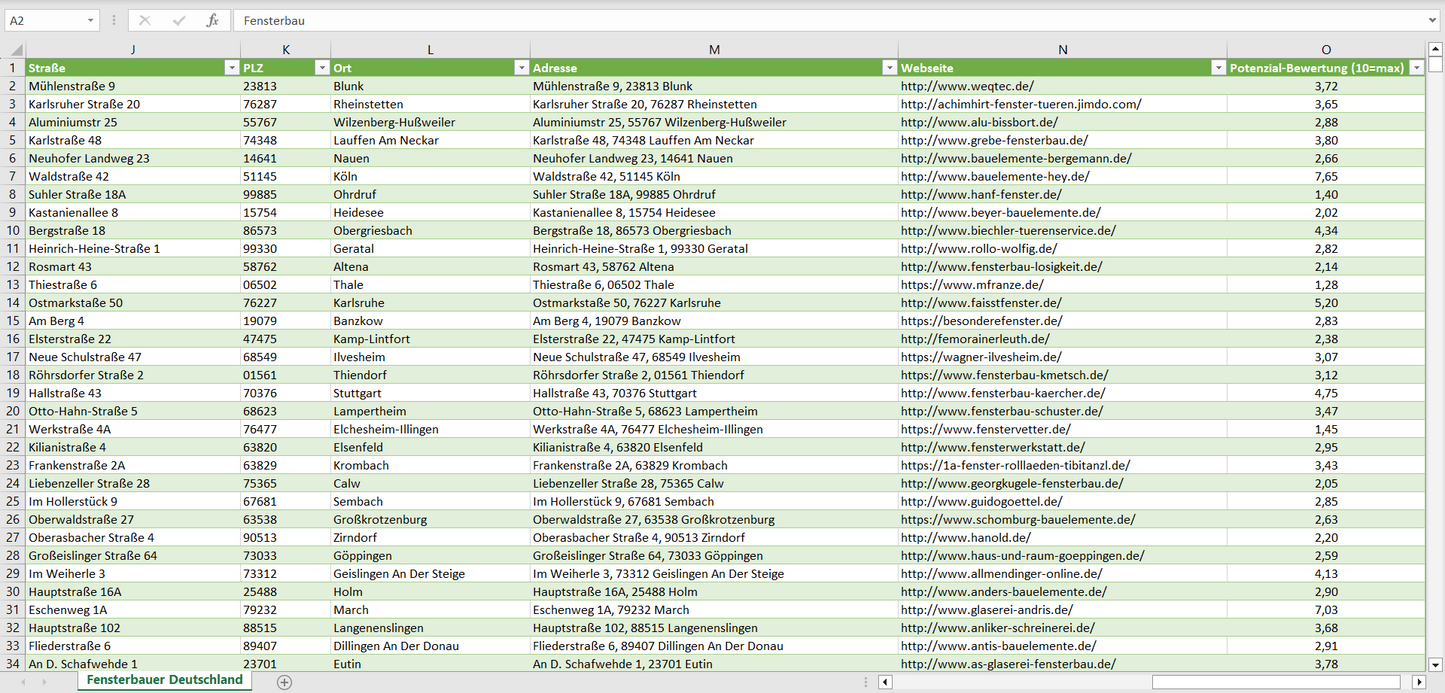This screenshot has height=693, width=1445.
Task: Select column M header
Action: pos(713,50)
